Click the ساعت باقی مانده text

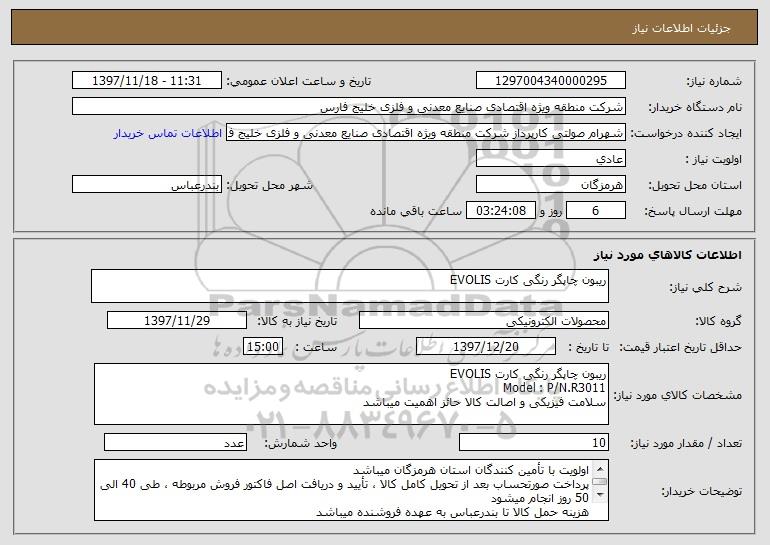[x=416, y=211]
